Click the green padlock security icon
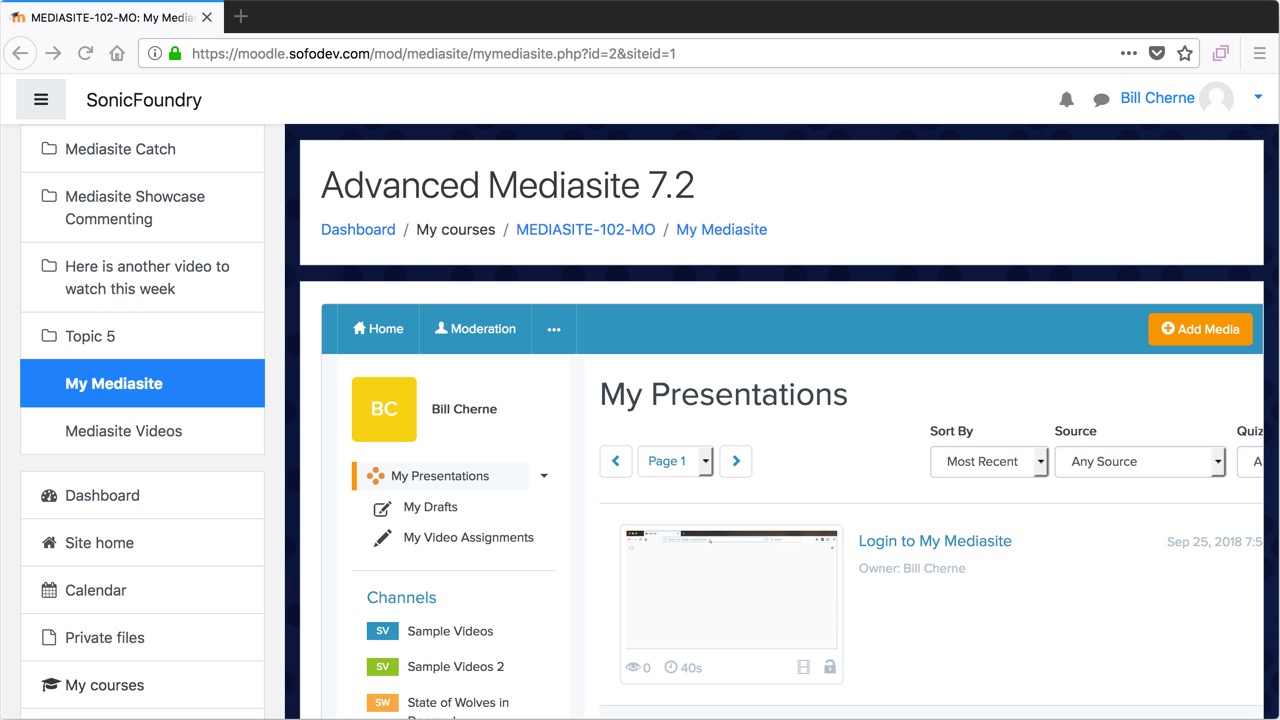The image size is (1280, 720). tap(175, 53)
